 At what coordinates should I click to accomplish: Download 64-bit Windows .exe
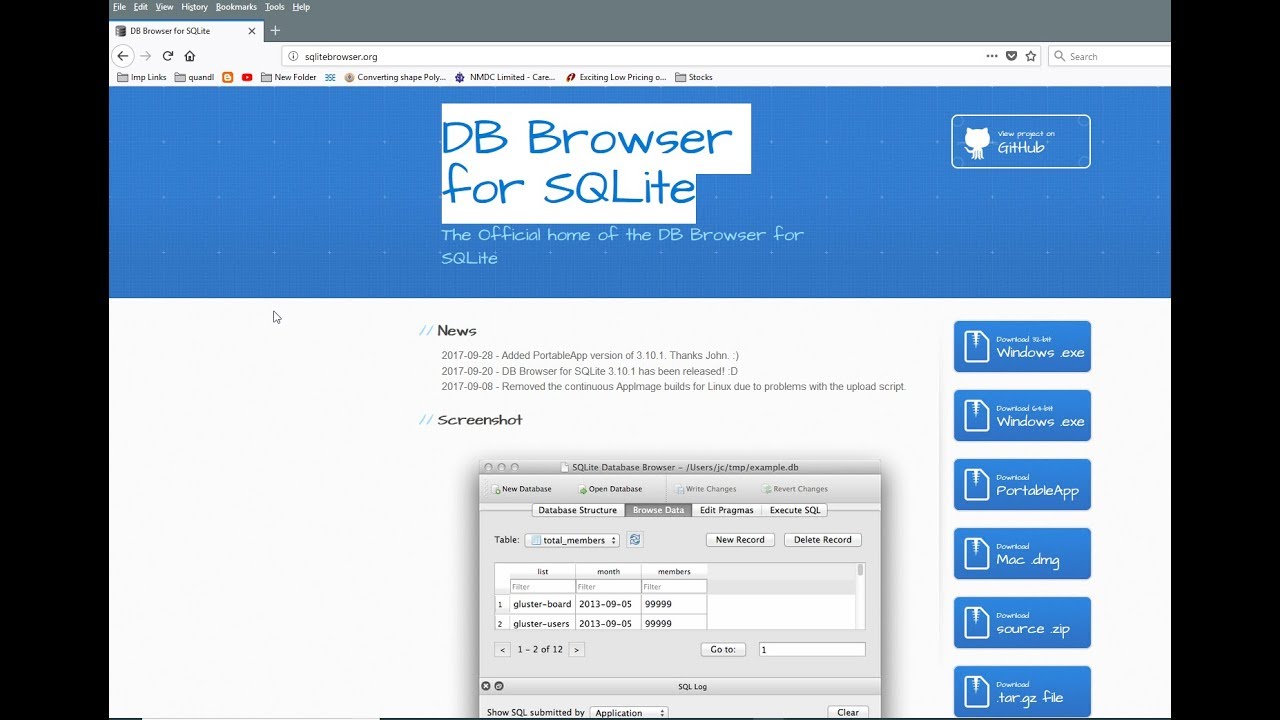point(1022,415)
